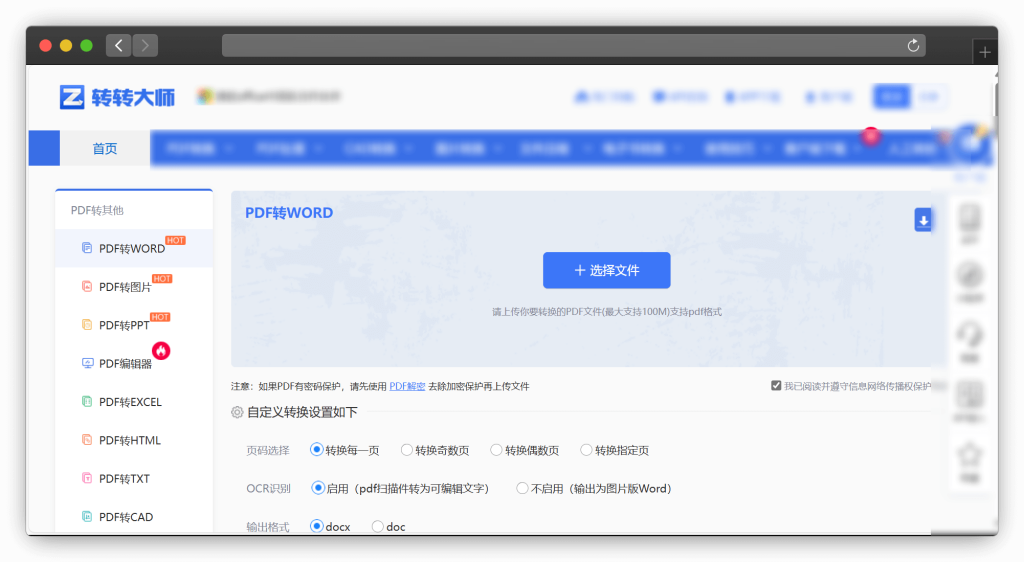Click the gear icon beside 自定义转换设置如下
The image size is (1024, 562).
coord(237,413)
